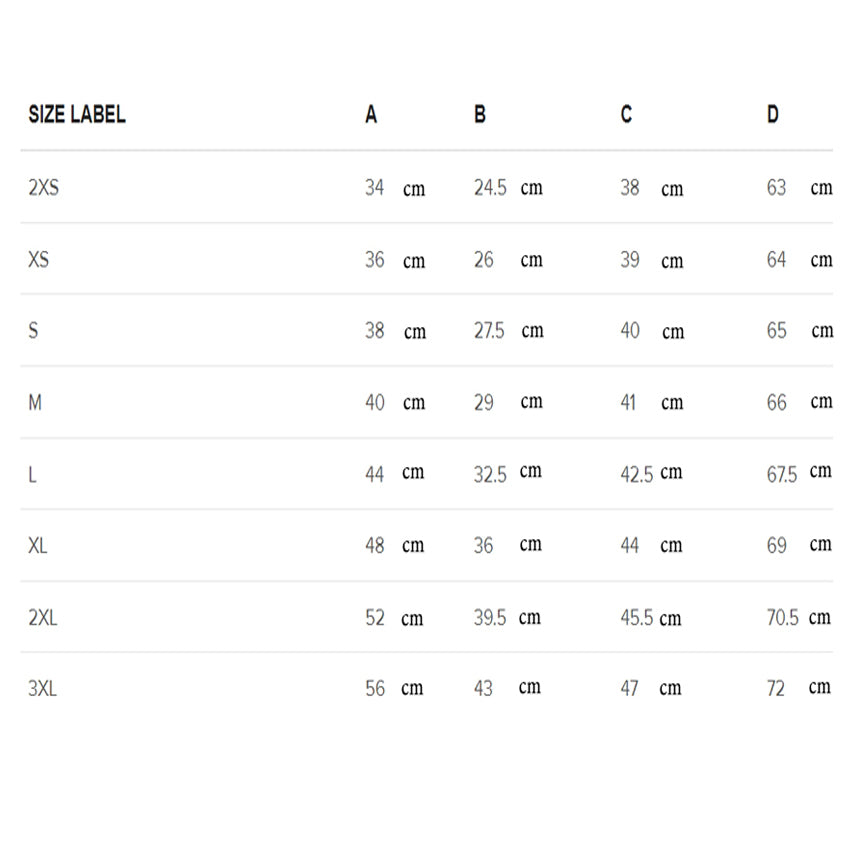Select column header B

pyautogui.click(x=480, y=114)
